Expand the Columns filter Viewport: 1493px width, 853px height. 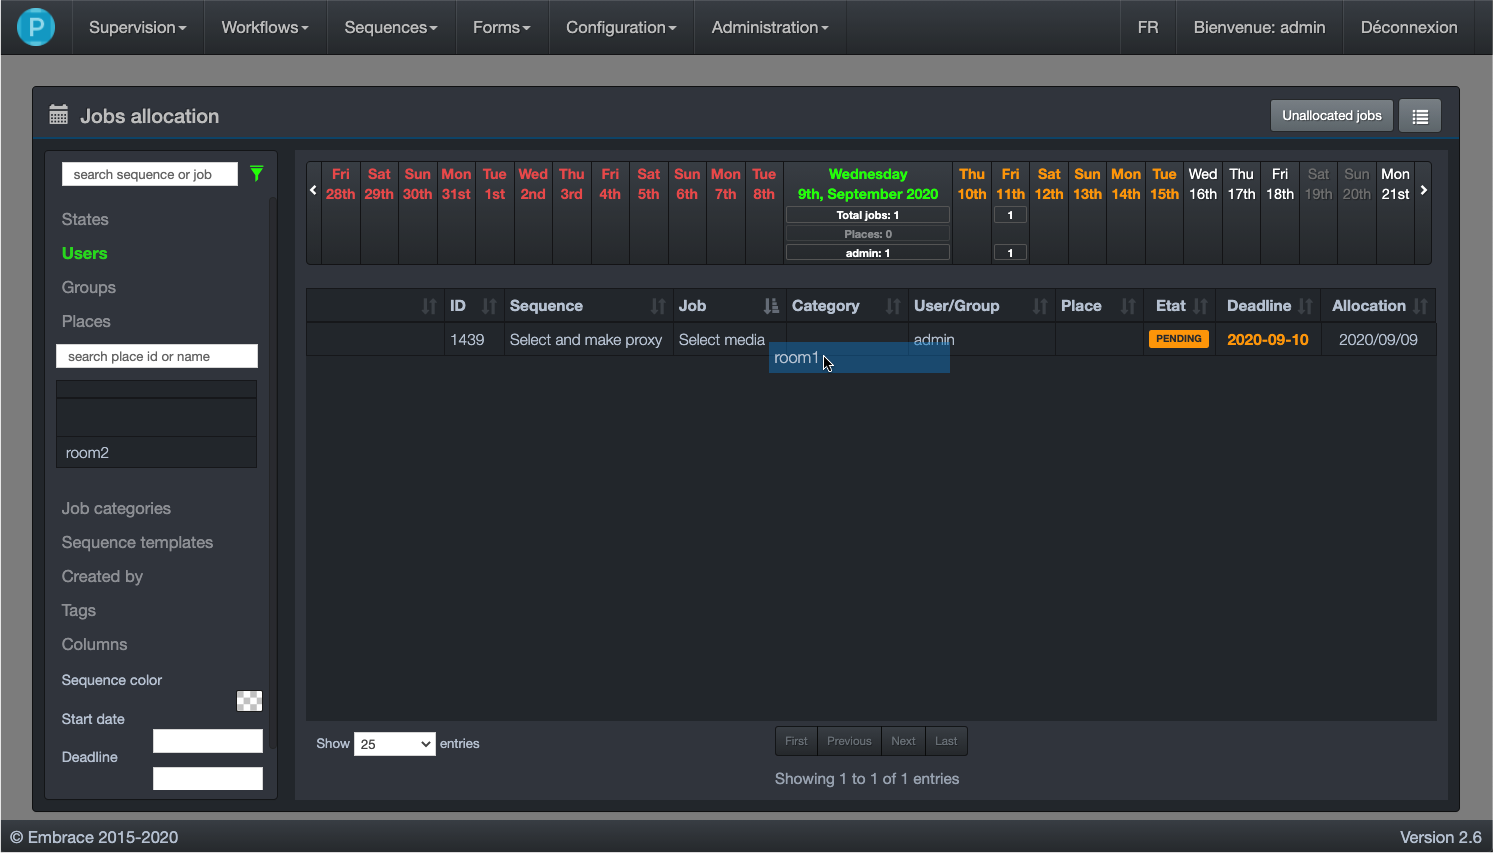tap(94, 644)
